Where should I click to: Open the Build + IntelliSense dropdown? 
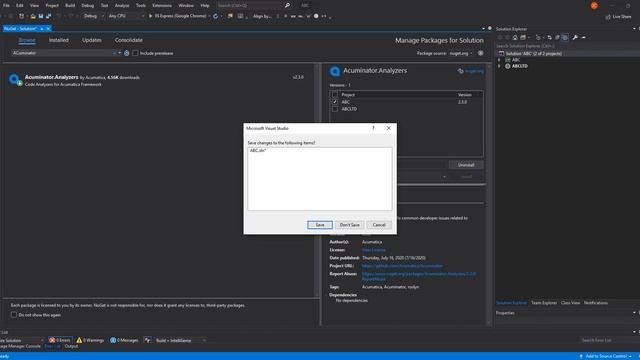180,340
